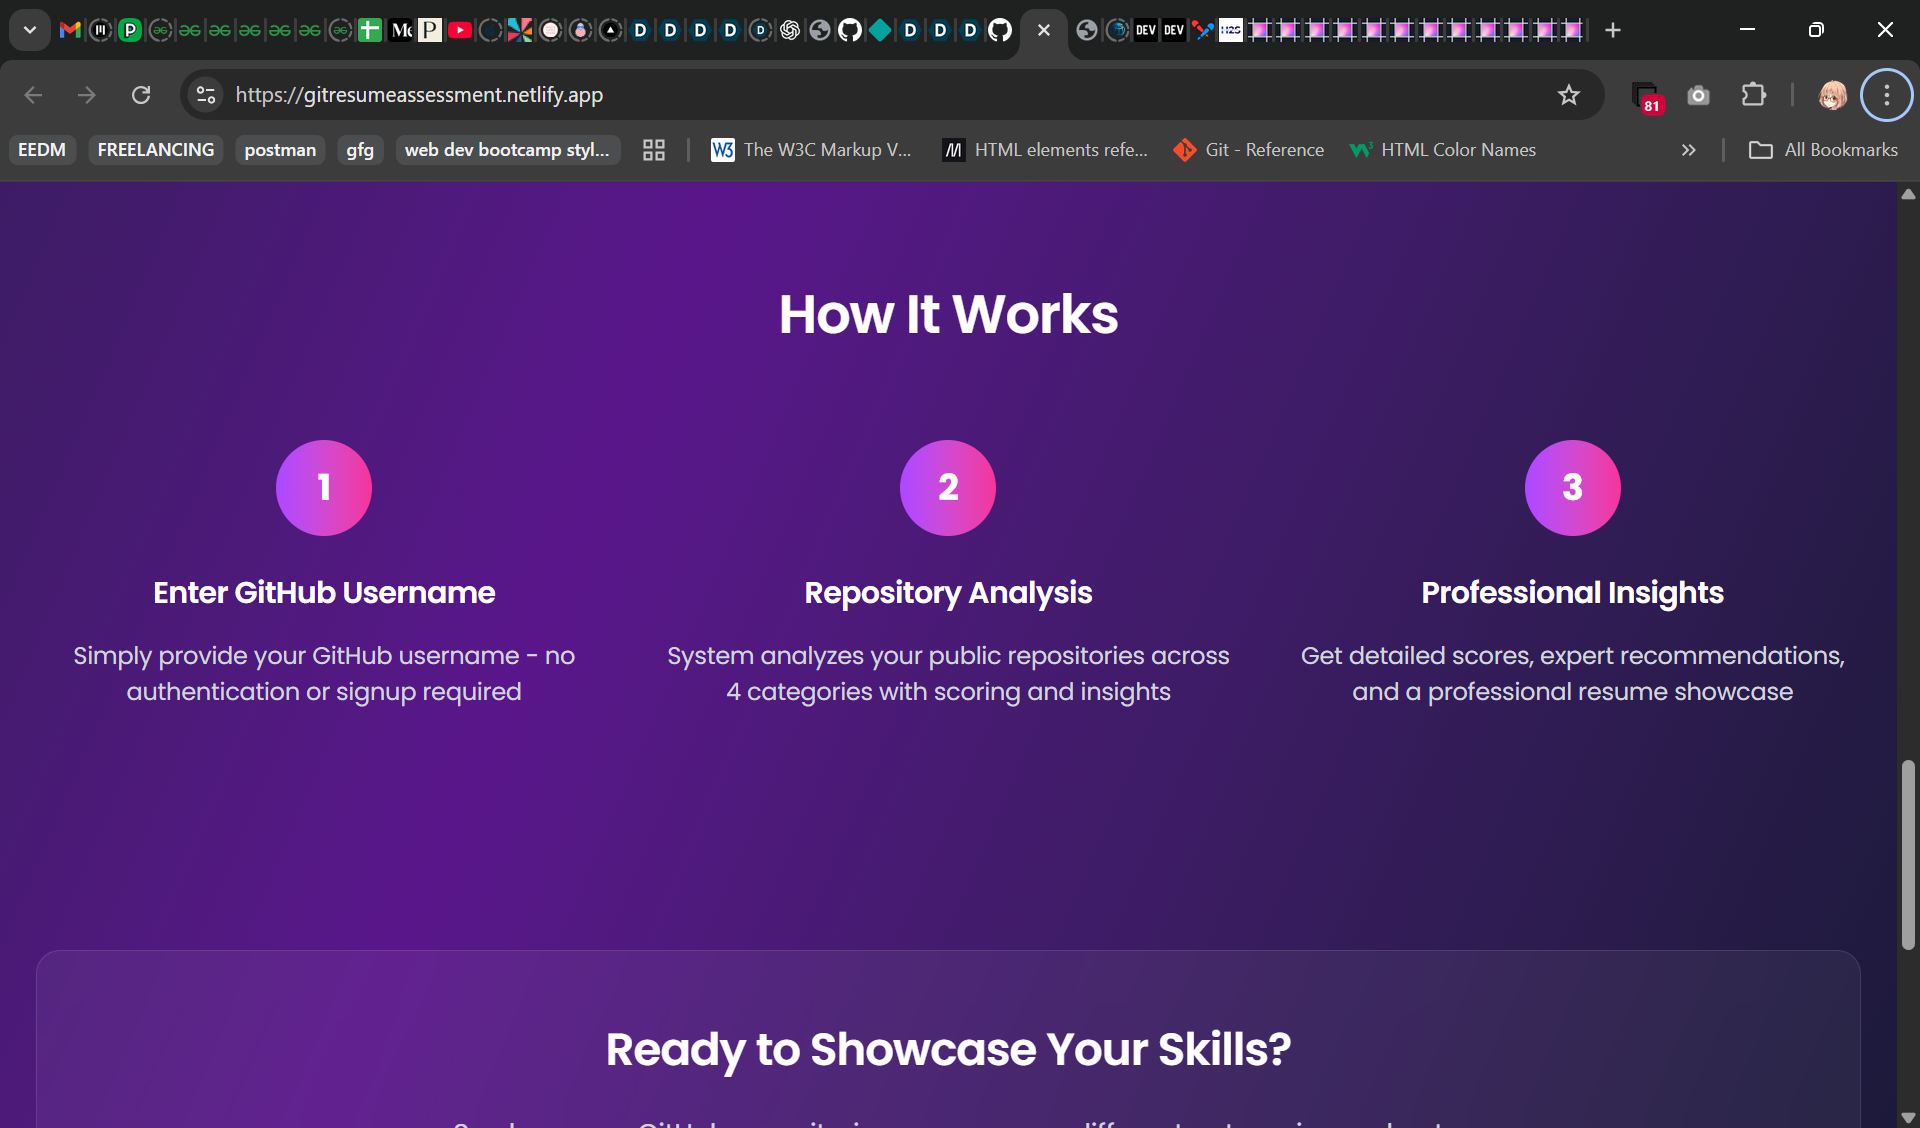Bookmark this page with star icon
The width and height of the screenshot is (1920, 1128).
1568,95
